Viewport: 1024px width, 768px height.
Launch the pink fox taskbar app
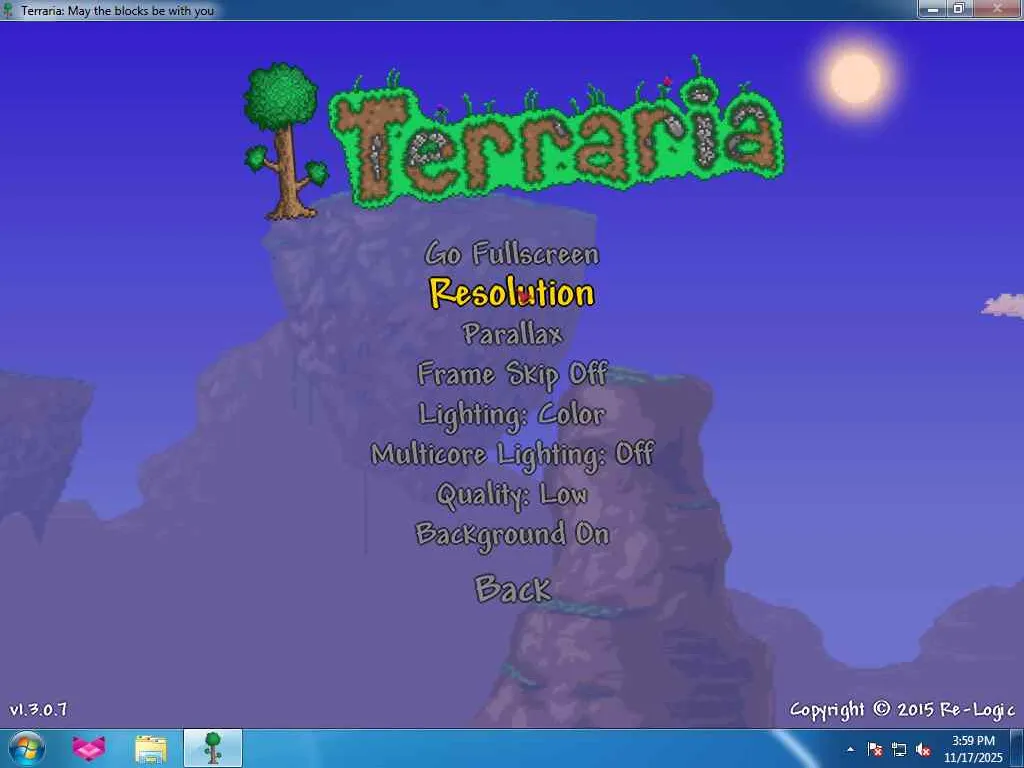89,748
